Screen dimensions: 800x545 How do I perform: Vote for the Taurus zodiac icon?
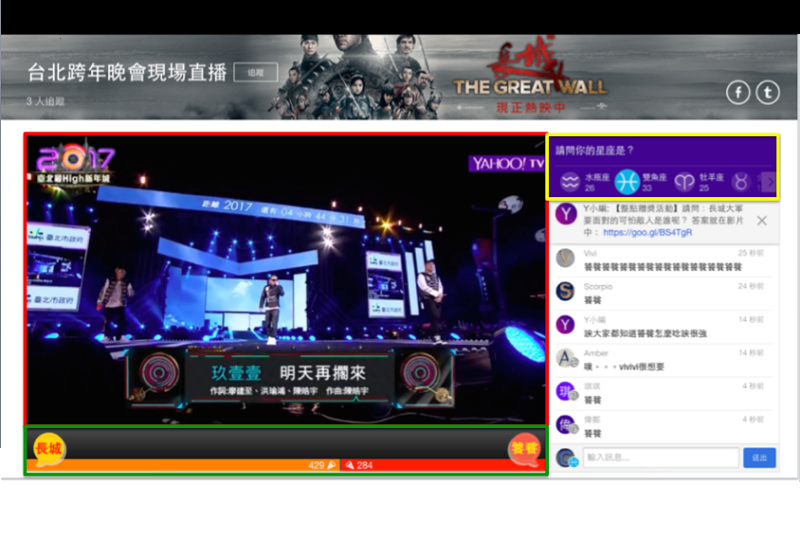pos(741,182)
